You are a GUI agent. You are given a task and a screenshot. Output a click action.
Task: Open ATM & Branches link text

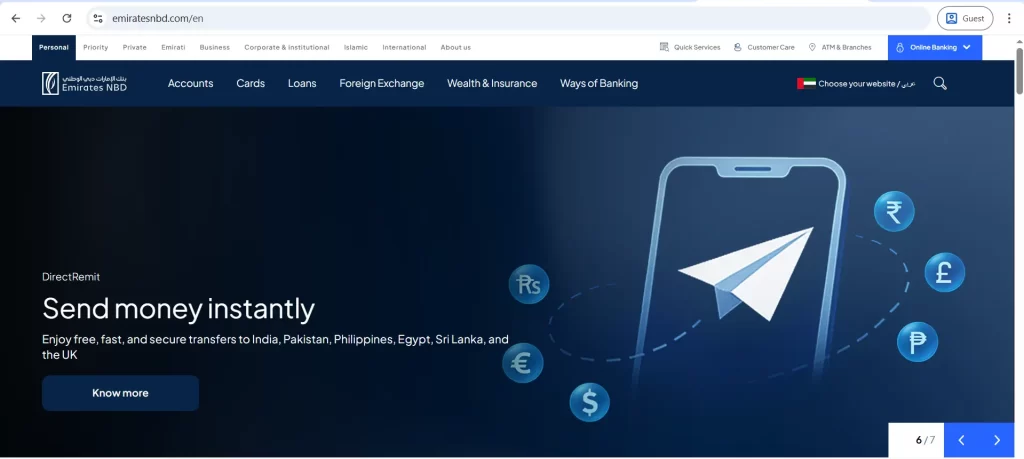[846, 48]
